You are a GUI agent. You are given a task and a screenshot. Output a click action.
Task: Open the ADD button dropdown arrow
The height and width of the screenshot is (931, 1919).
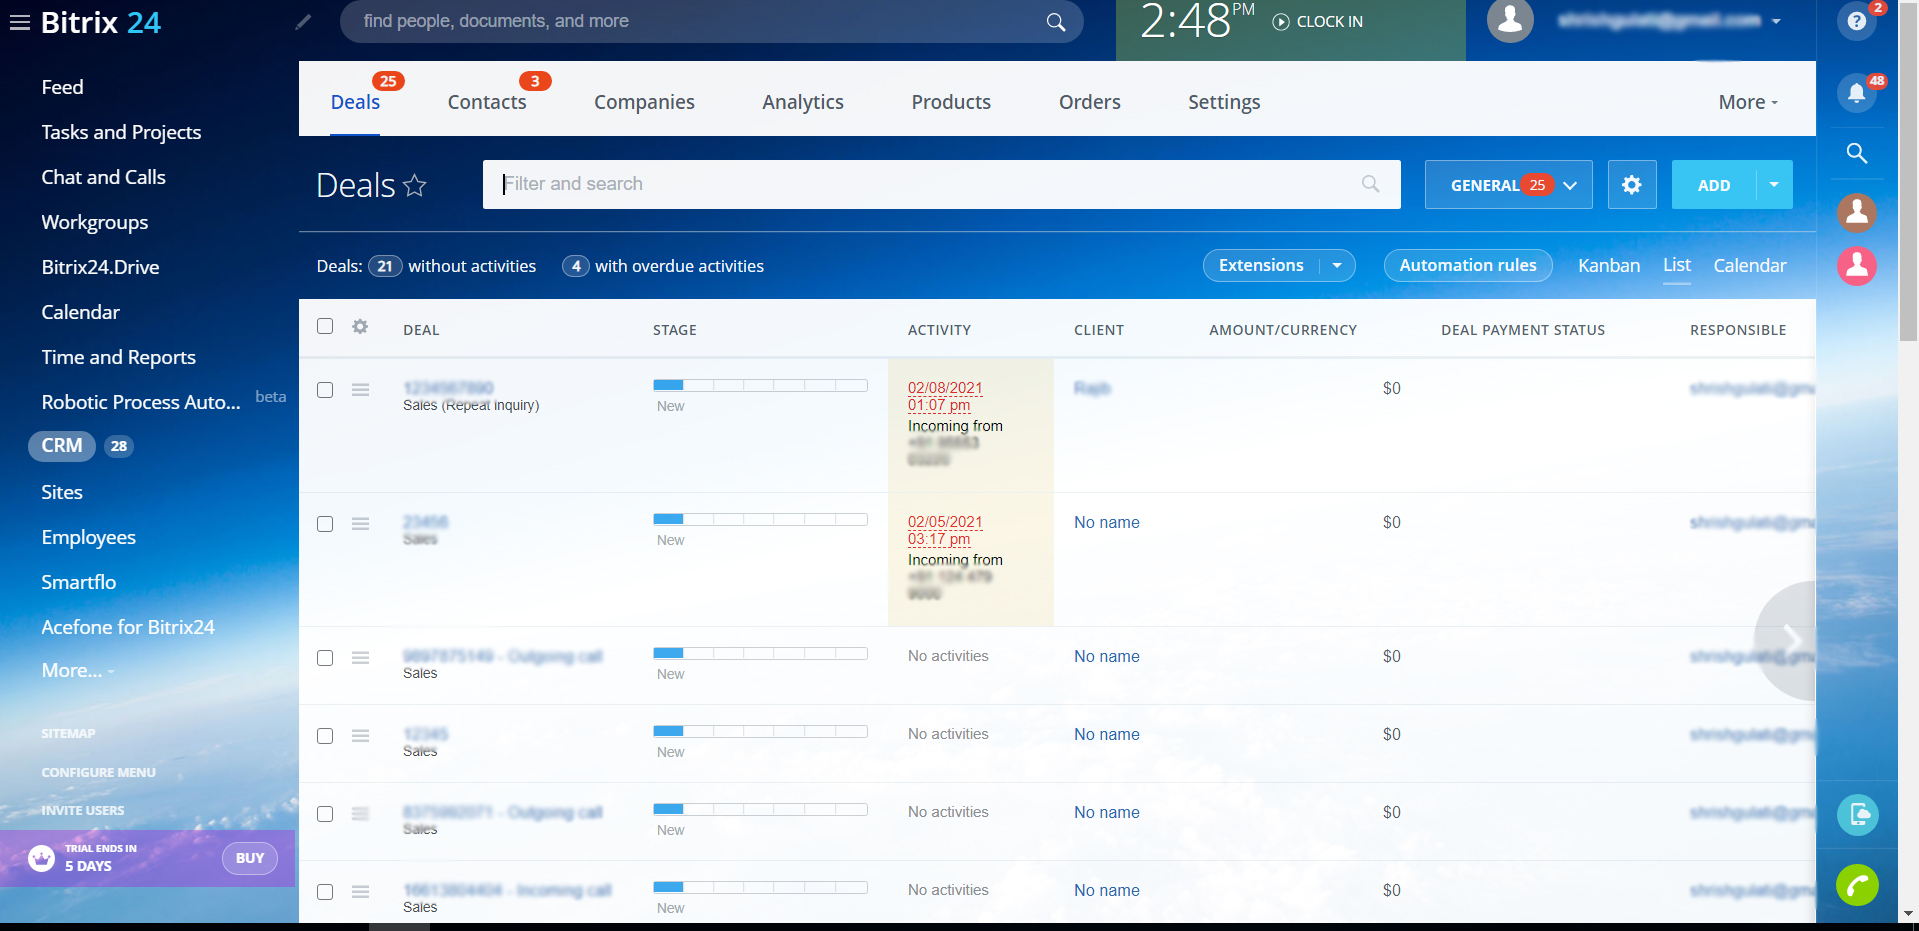click(x=1774, y=185)
